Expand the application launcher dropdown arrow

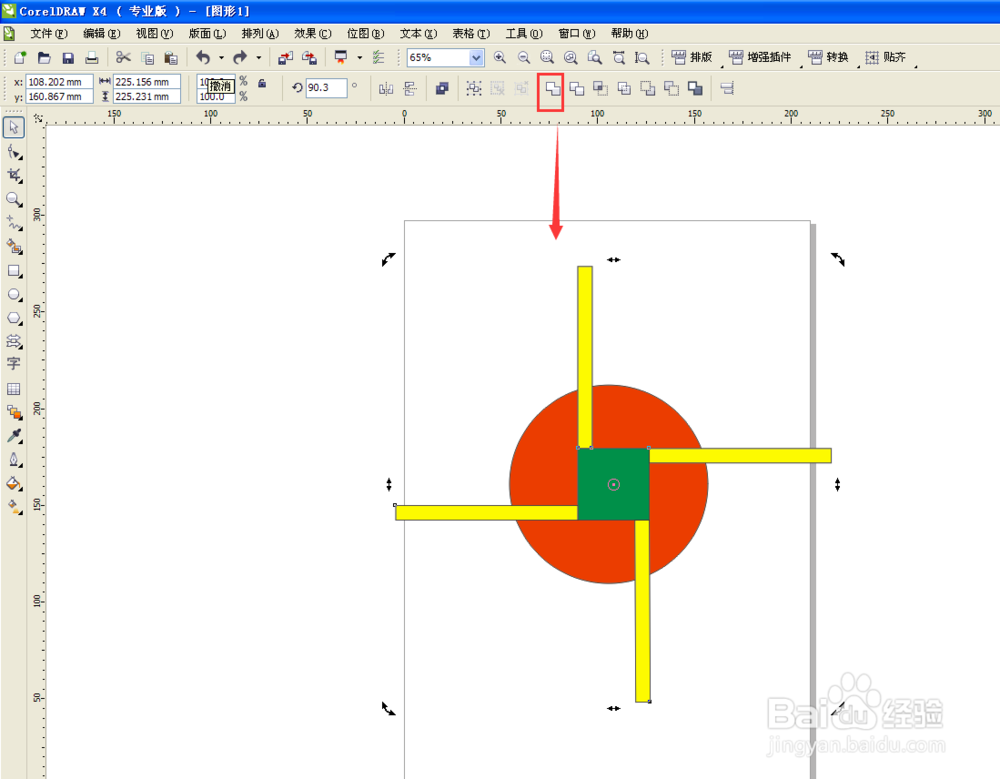pos(359,57)
